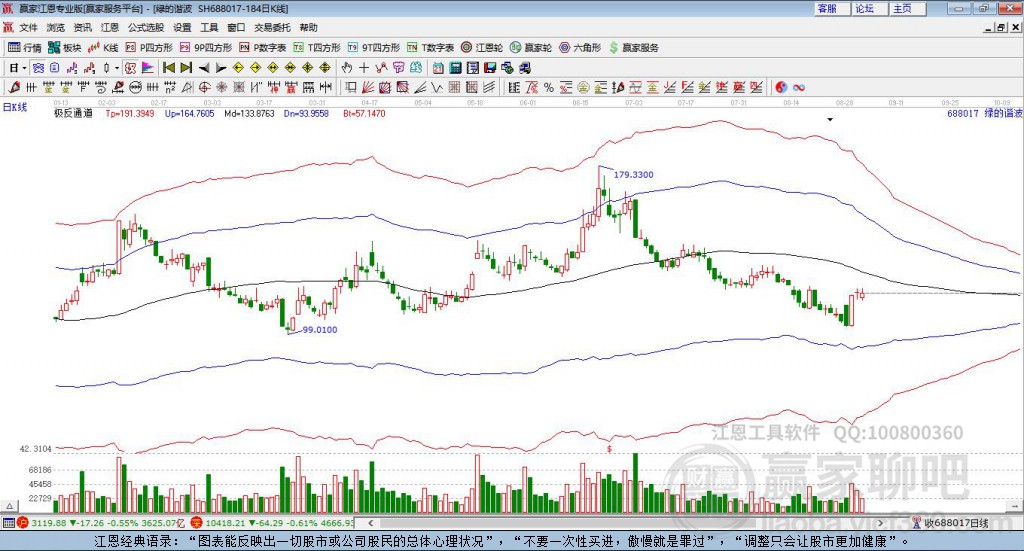Open the 六角形 hexagon tool
The image size is (1024, 551).
click(580, 48)
